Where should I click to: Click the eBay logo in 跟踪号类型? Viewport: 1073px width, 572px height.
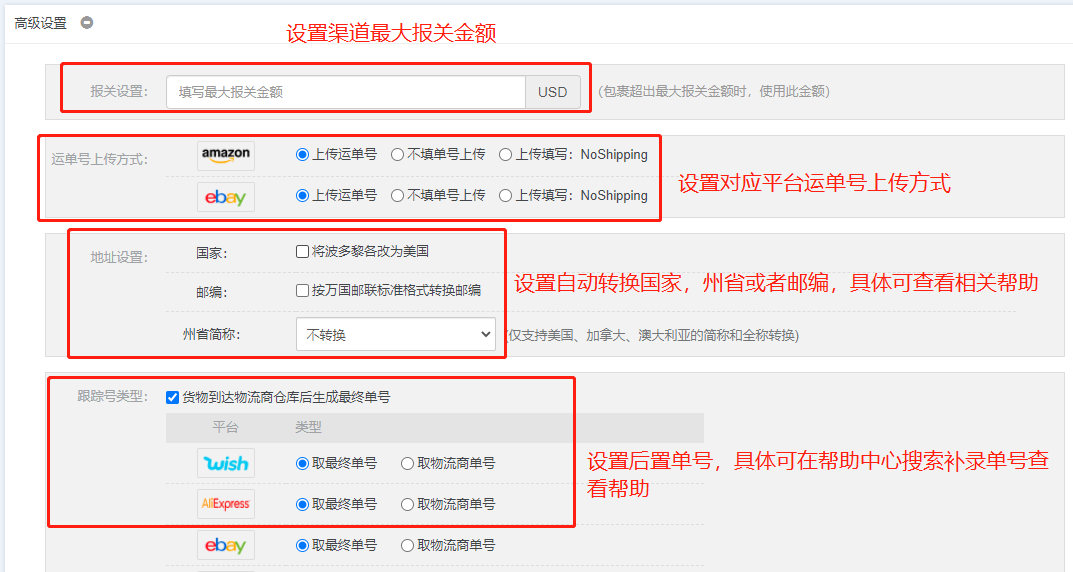(x=225, y=545)
